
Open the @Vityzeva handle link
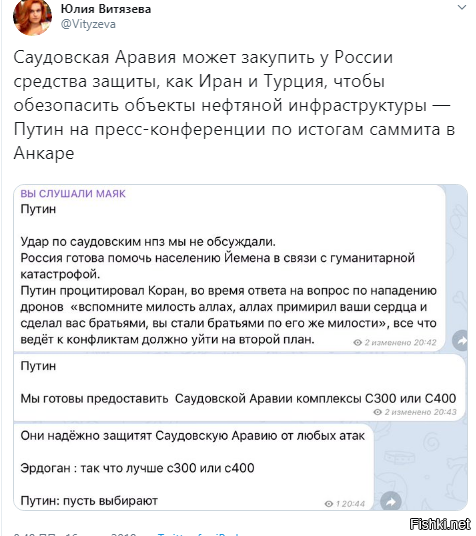[x=88, y=24]
